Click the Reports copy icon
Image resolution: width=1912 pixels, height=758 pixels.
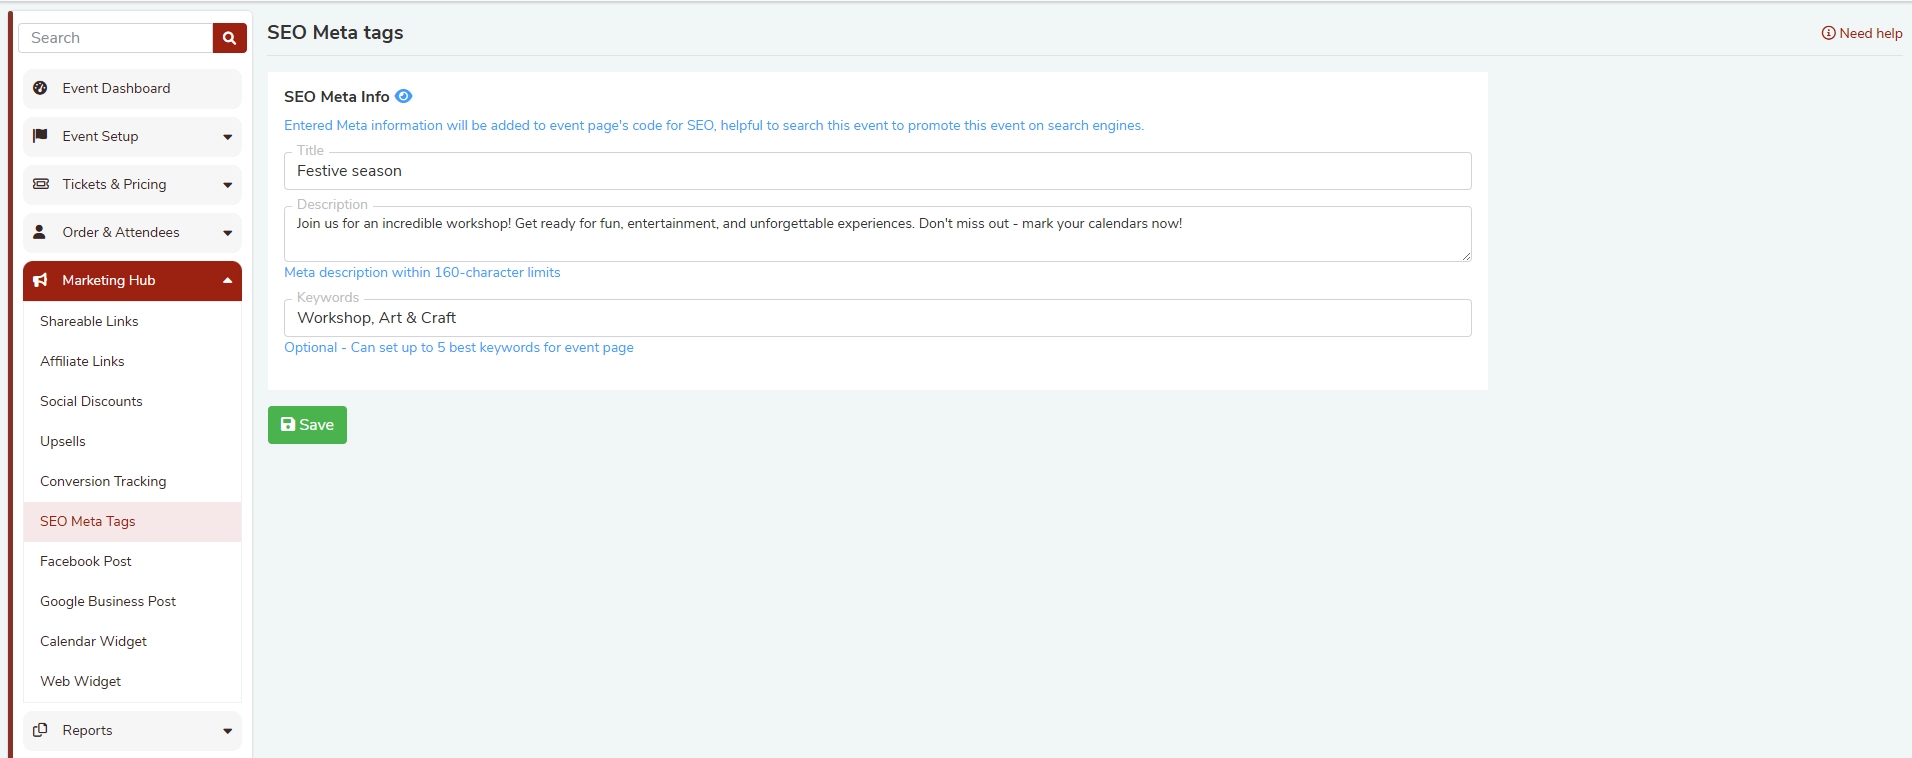coord(40,730)
